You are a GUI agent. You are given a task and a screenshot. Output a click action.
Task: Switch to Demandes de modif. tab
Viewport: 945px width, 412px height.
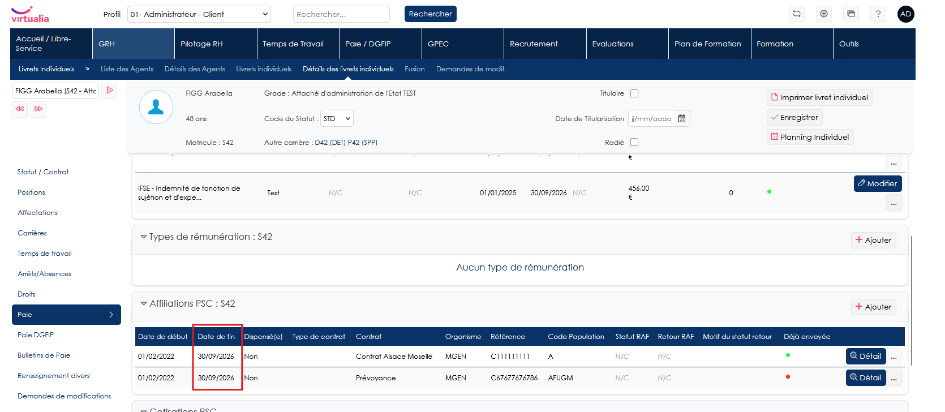(471, 69)
